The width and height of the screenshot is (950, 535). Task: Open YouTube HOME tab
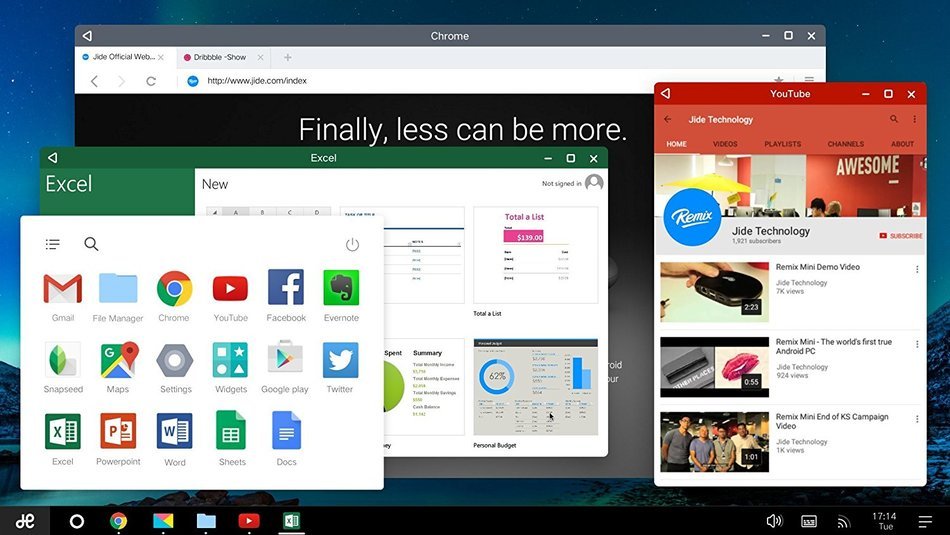[676, 144]
